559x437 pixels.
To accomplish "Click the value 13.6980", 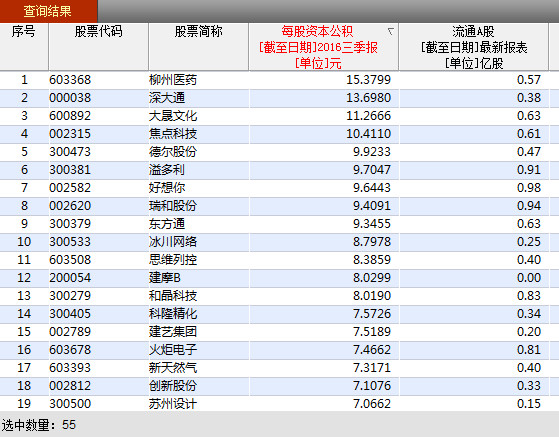I will [x=369, y=98].
